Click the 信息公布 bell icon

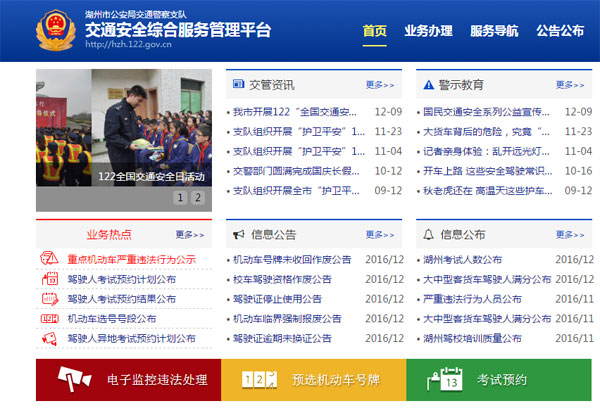pyautogui.click(x=429, y=234)
